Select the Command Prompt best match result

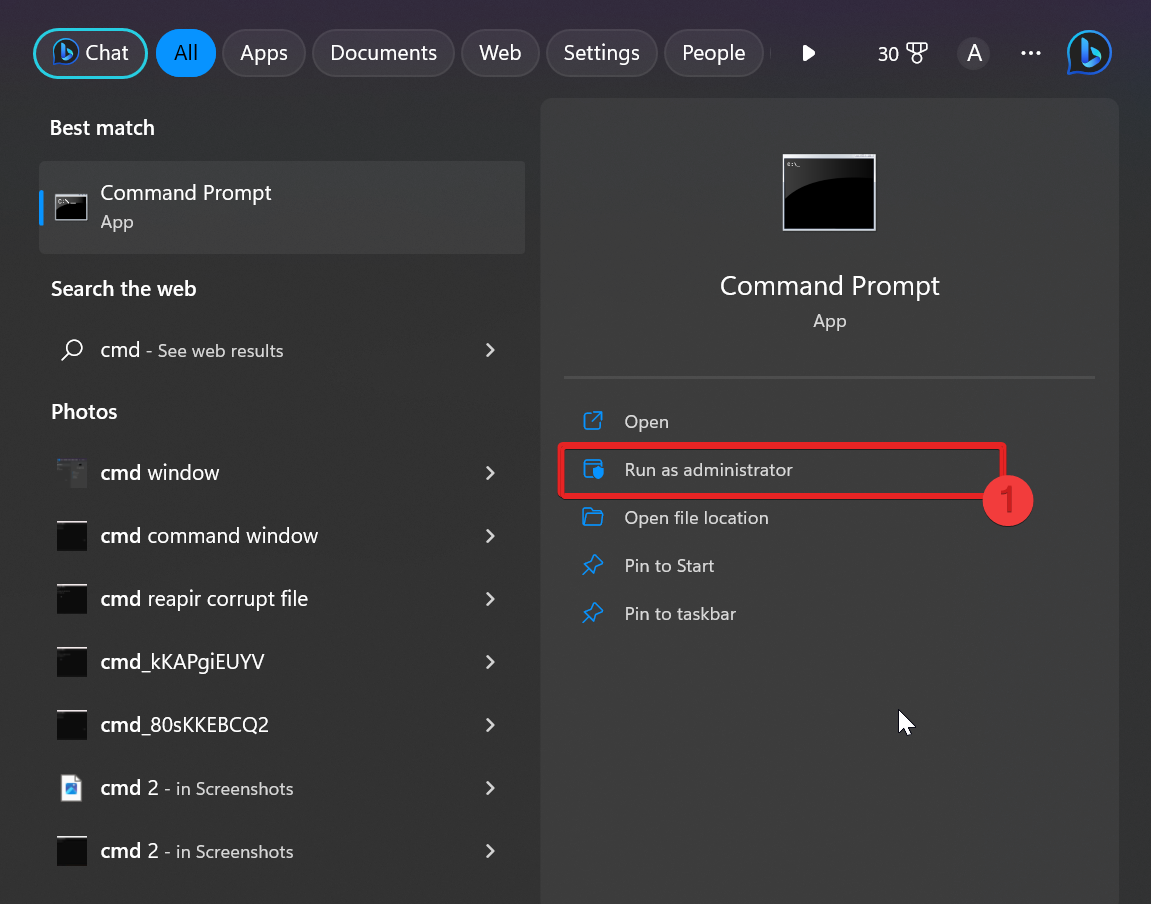coord(282,207)
